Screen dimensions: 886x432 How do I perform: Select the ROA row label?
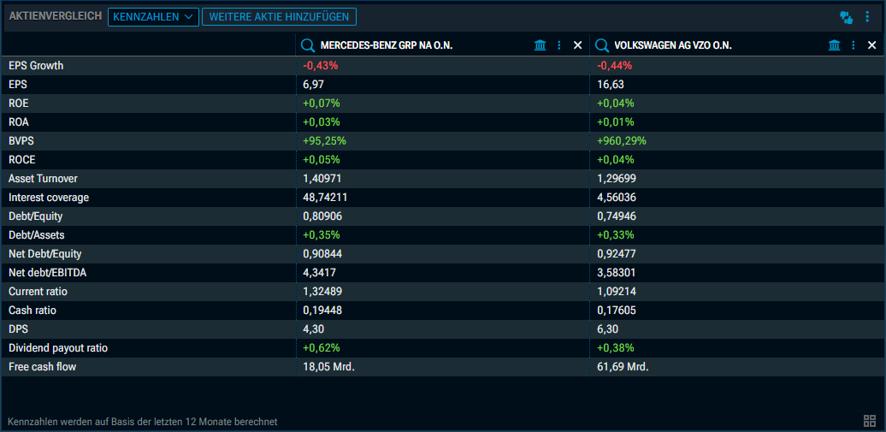pyautogui.click(x=18, y=123)
